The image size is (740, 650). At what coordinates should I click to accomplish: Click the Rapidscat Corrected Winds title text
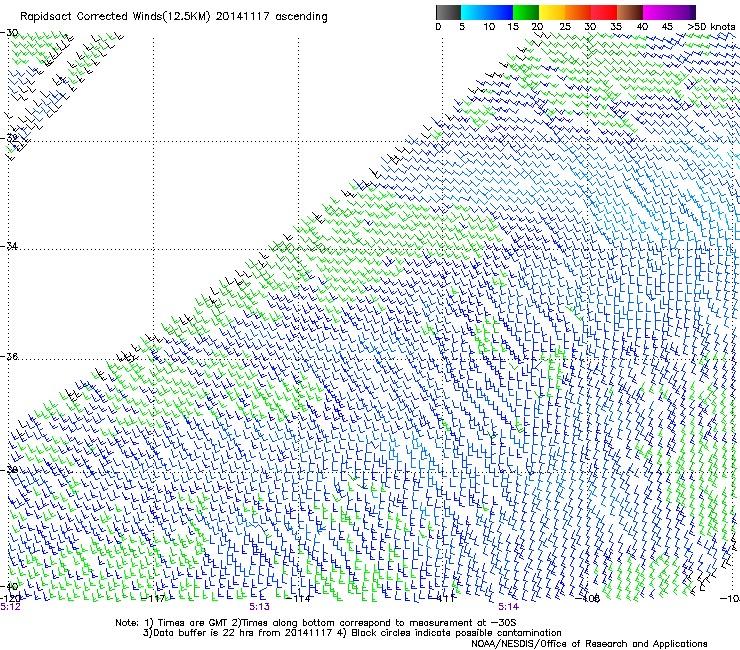(x=174, y=17)
